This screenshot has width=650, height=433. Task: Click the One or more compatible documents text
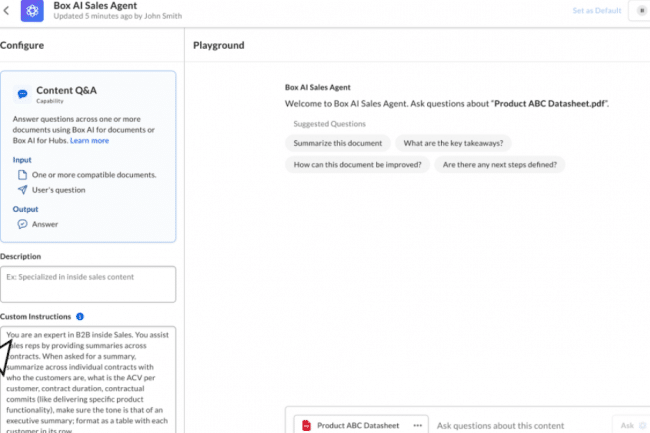94,175
